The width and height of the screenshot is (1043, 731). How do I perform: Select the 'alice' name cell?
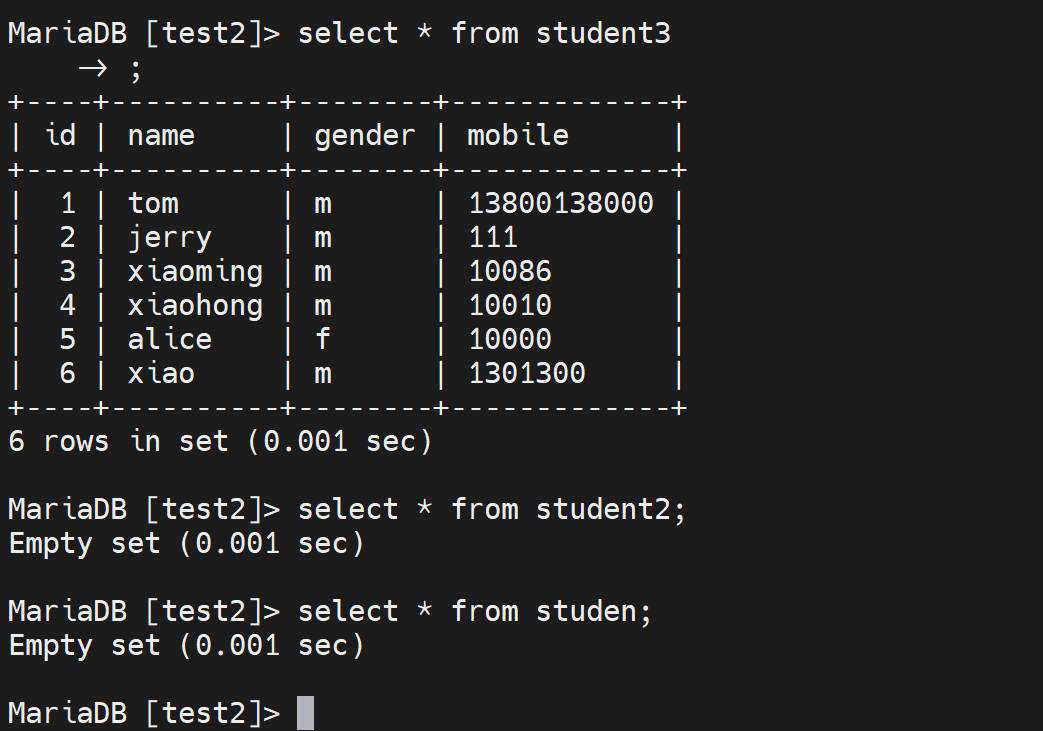(170, 340)
